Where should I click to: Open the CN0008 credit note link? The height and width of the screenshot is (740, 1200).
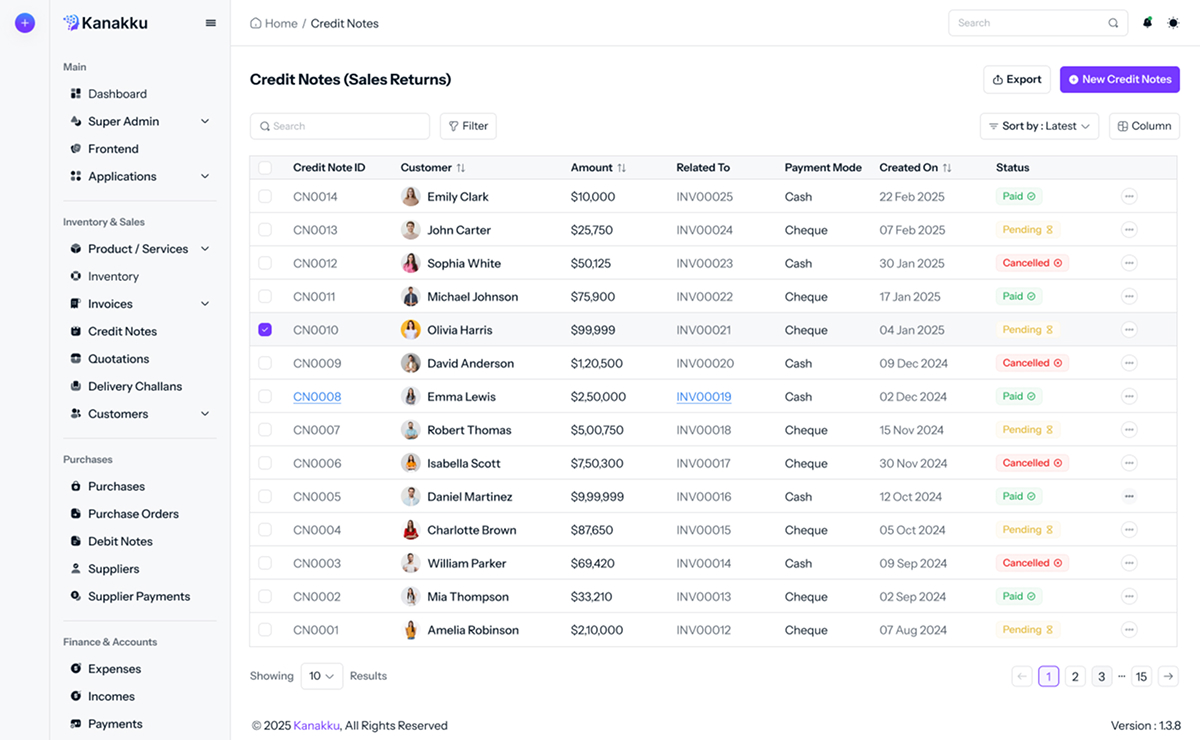317,397
